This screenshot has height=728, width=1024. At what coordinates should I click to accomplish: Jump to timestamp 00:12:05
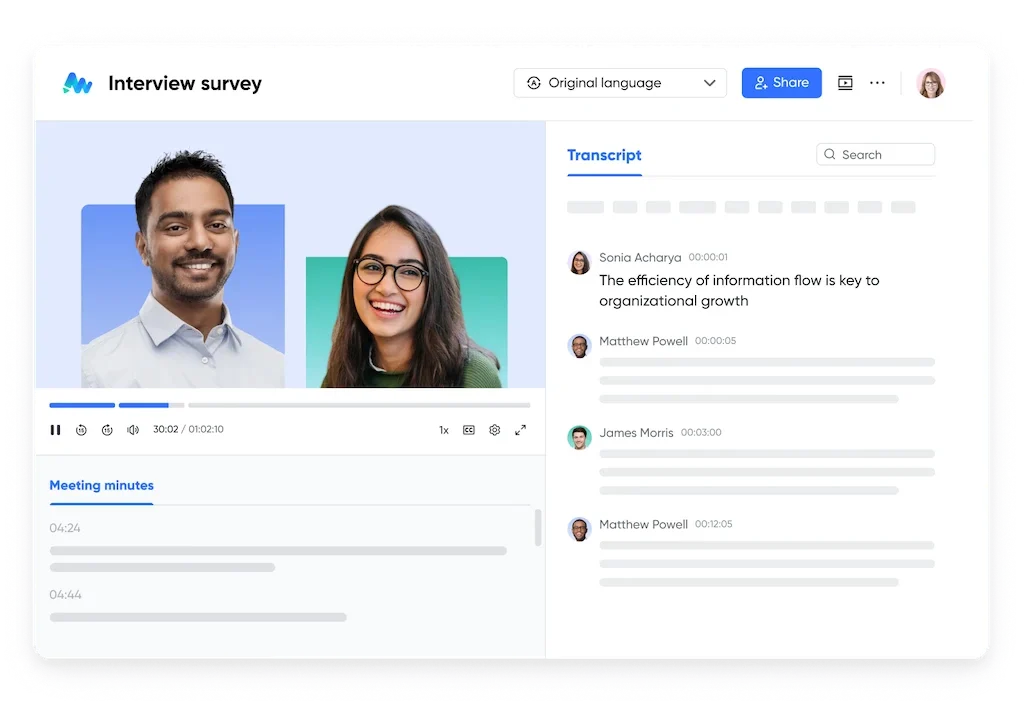point(713,524)
